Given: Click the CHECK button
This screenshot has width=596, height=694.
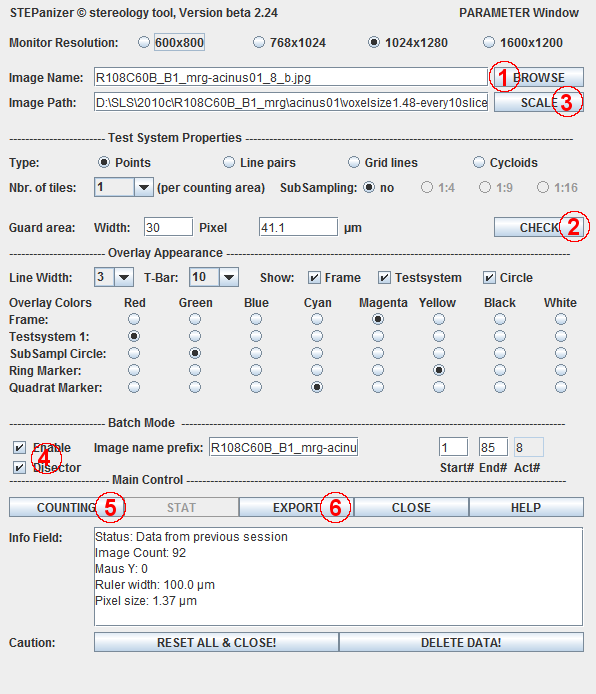Looking at the screenshot, I should [x=538, y=227].
